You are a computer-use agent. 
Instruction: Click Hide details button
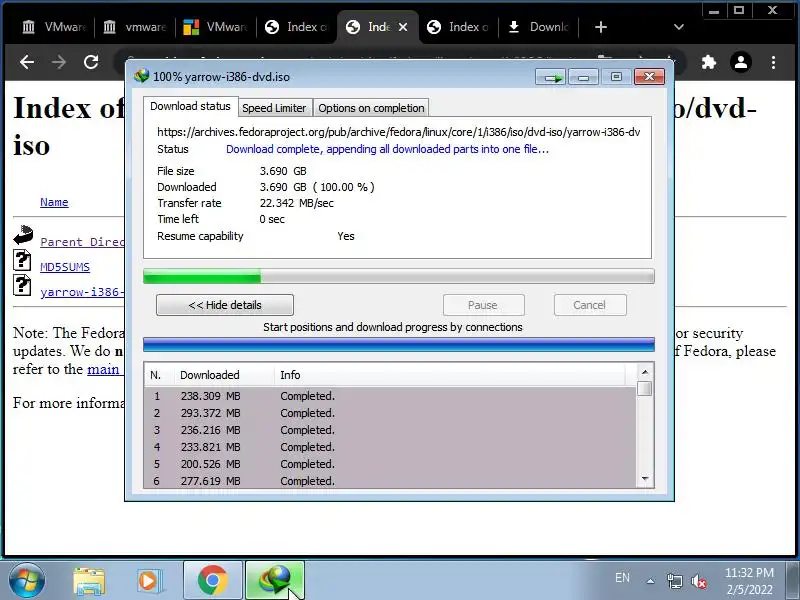225,305
